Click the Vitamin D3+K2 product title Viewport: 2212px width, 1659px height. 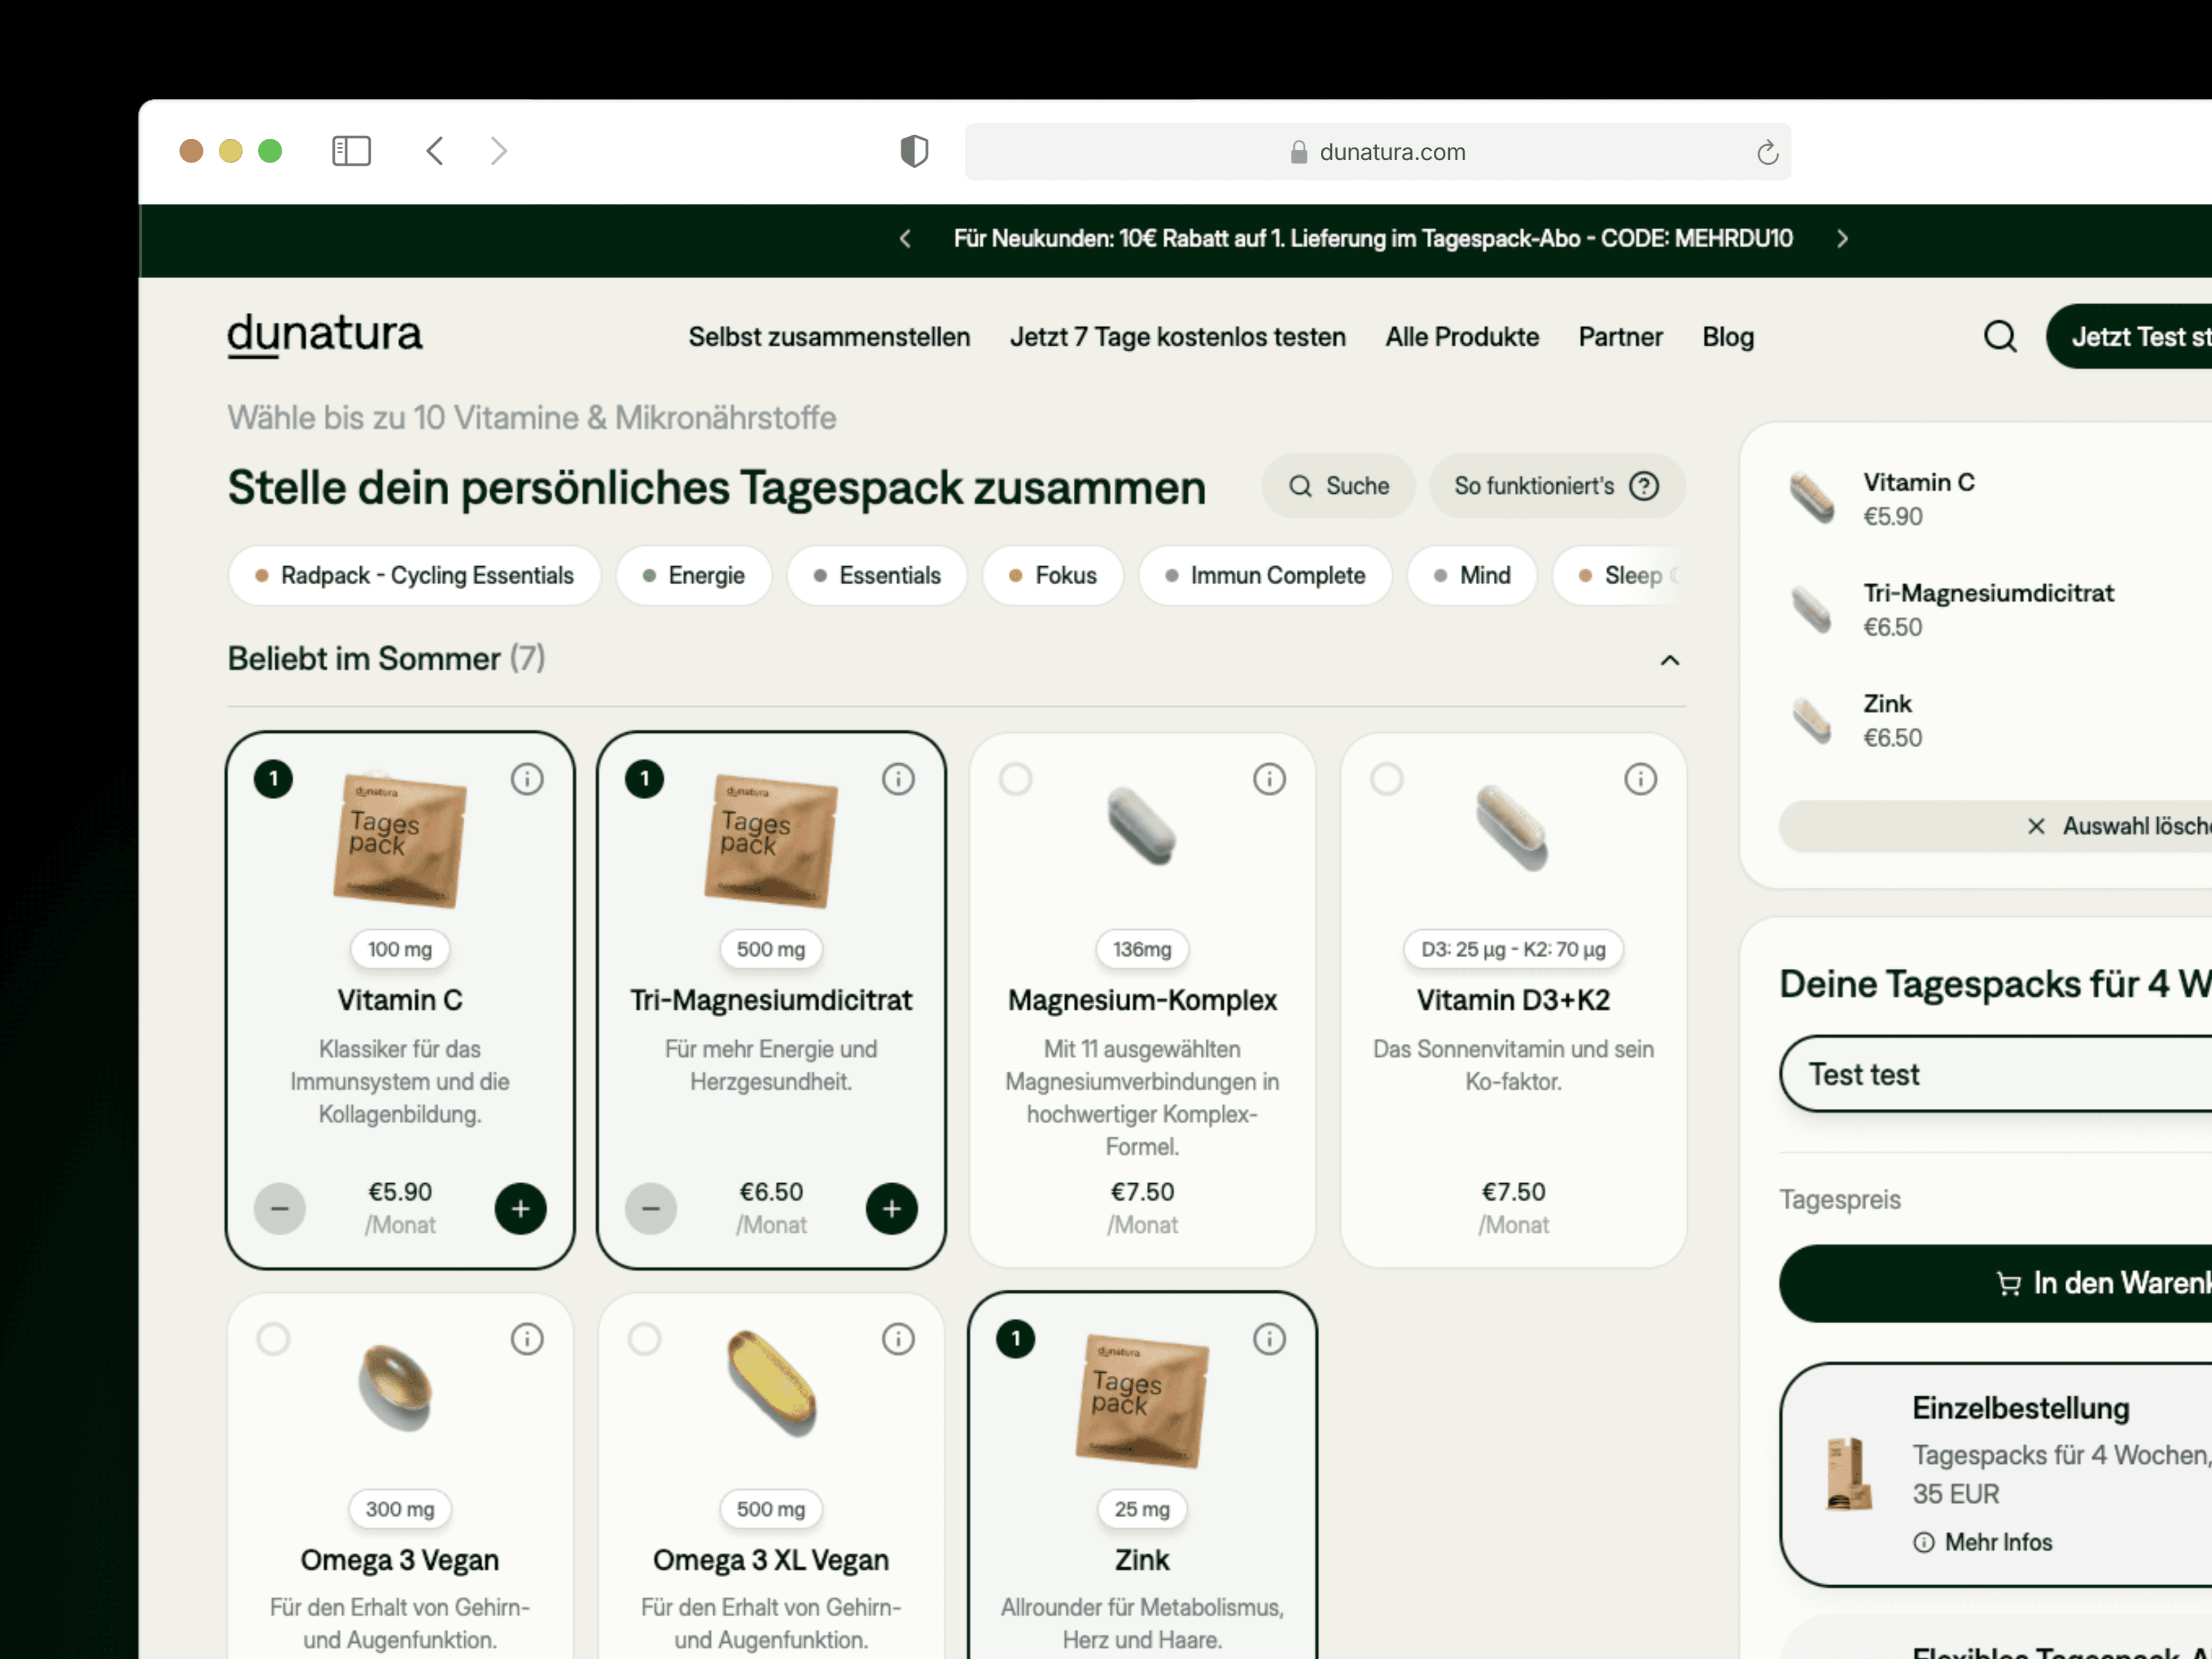click(x=1513, y=1000)
